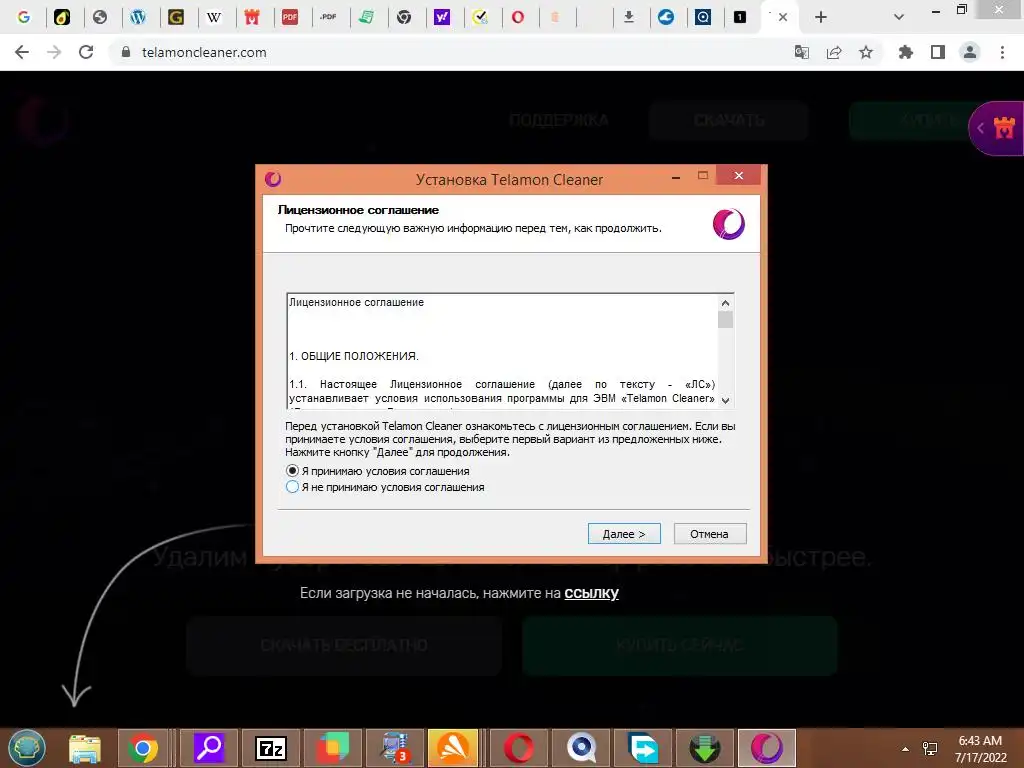
Task: Select 'Я не принимаю условия соглашения' radio button
Action: point(292,487)
